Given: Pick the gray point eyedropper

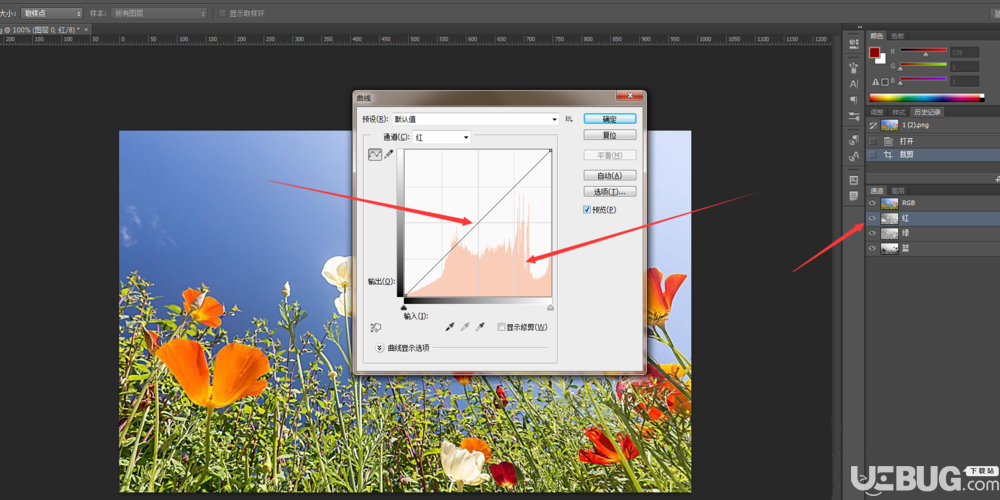Looking at the screenshot, I should coord(466,327).
